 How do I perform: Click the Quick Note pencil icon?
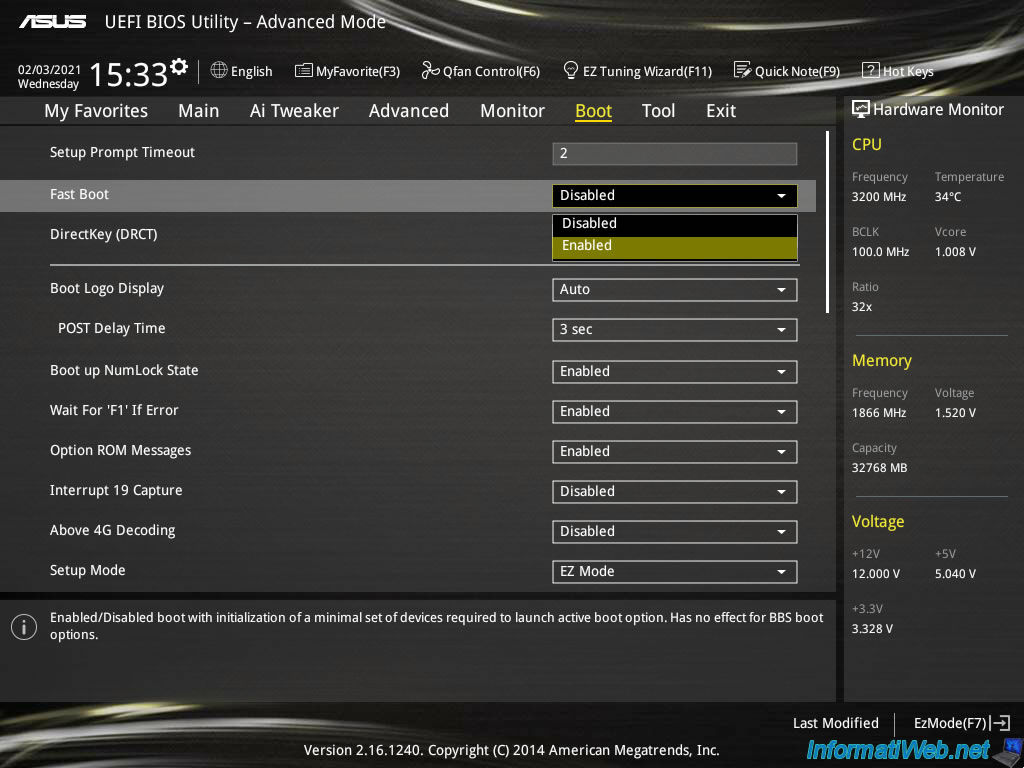pyautogui.click(x=743, y=70)
